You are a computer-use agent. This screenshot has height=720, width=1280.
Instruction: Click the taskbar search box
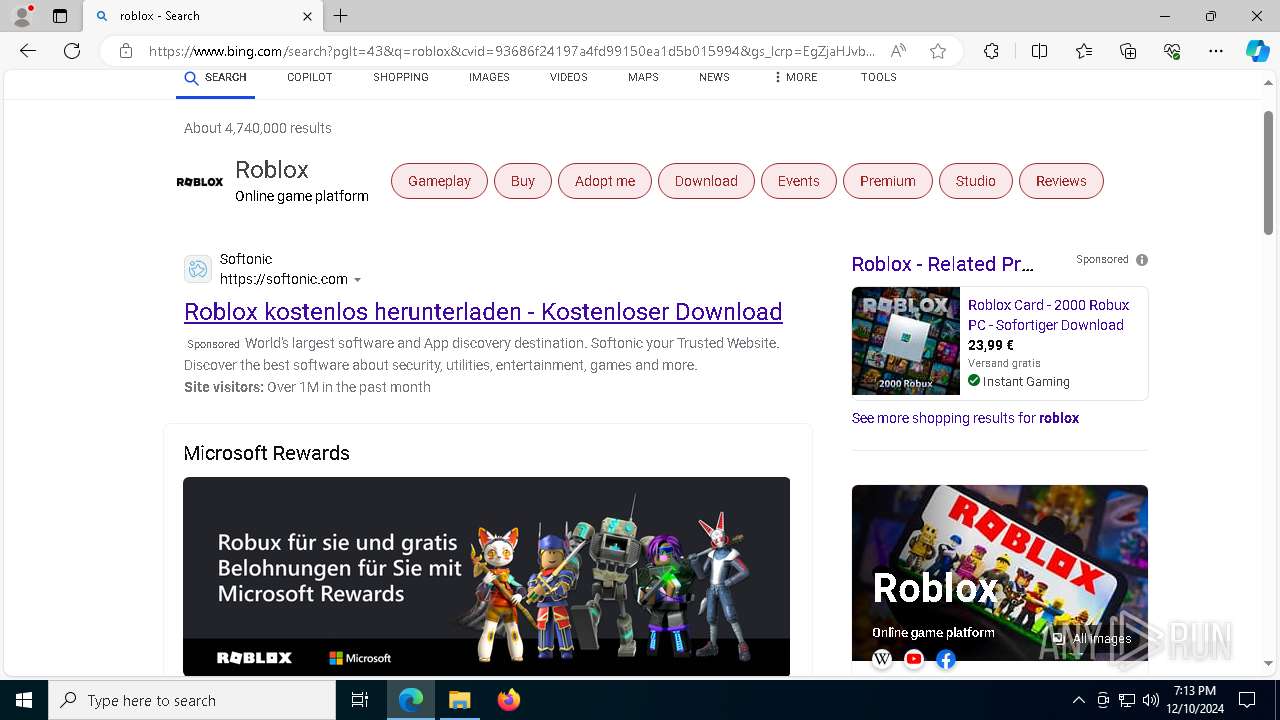point(192,700)
